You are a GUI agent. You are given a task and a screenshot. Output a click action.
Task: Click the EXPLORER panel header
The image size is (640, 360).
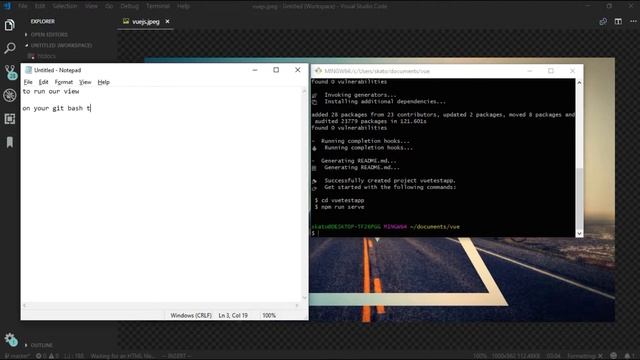(42, 21)
